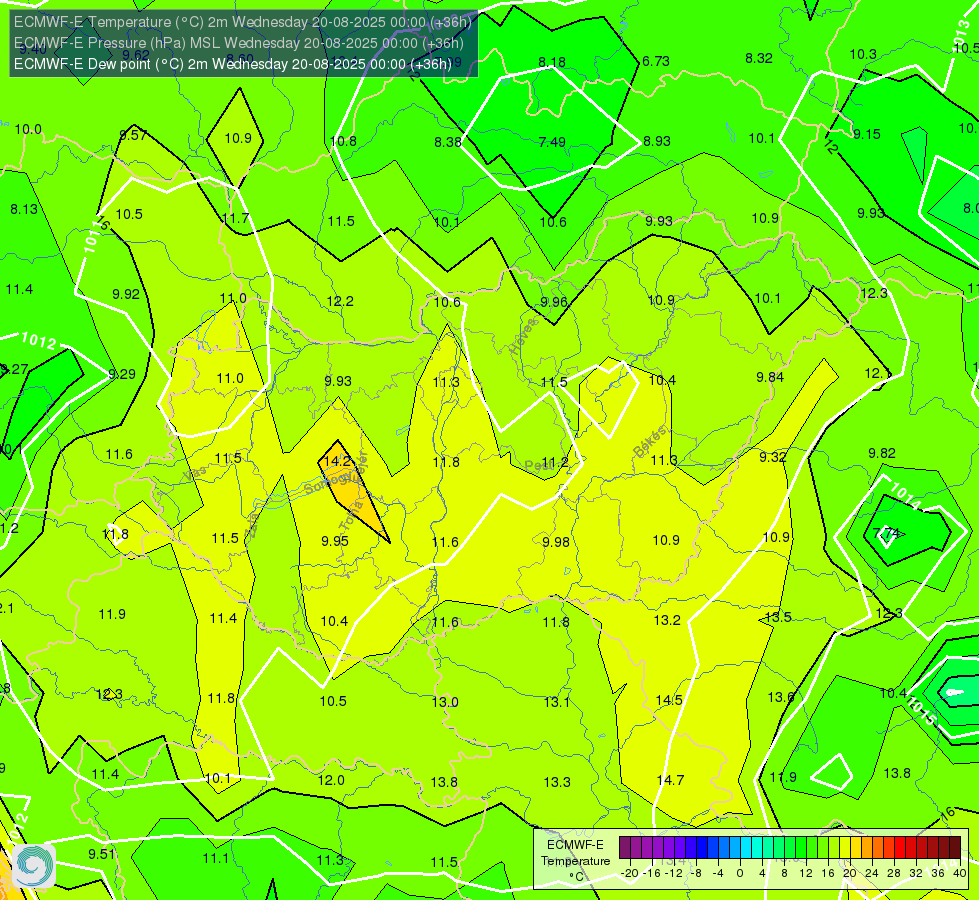979x900 pixels.
Task: Click the 9.82 dew point value
Action: (882, 453)
